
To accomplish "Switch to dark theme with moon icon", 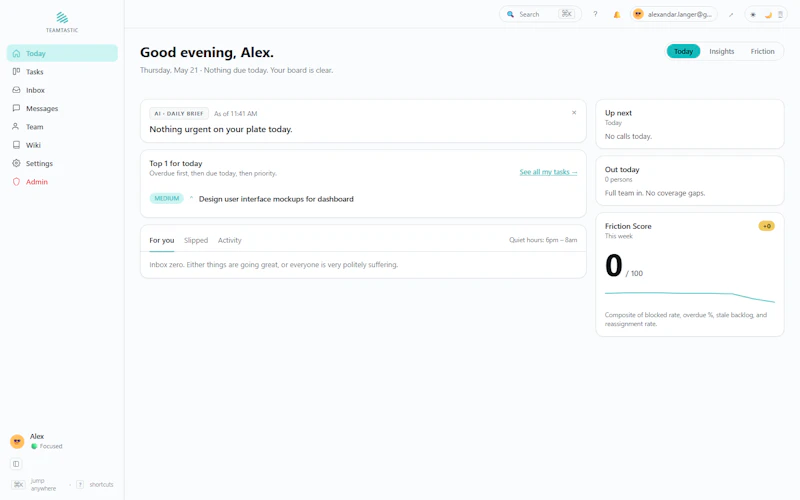I will pyautogui.click(x=767, y=14).
